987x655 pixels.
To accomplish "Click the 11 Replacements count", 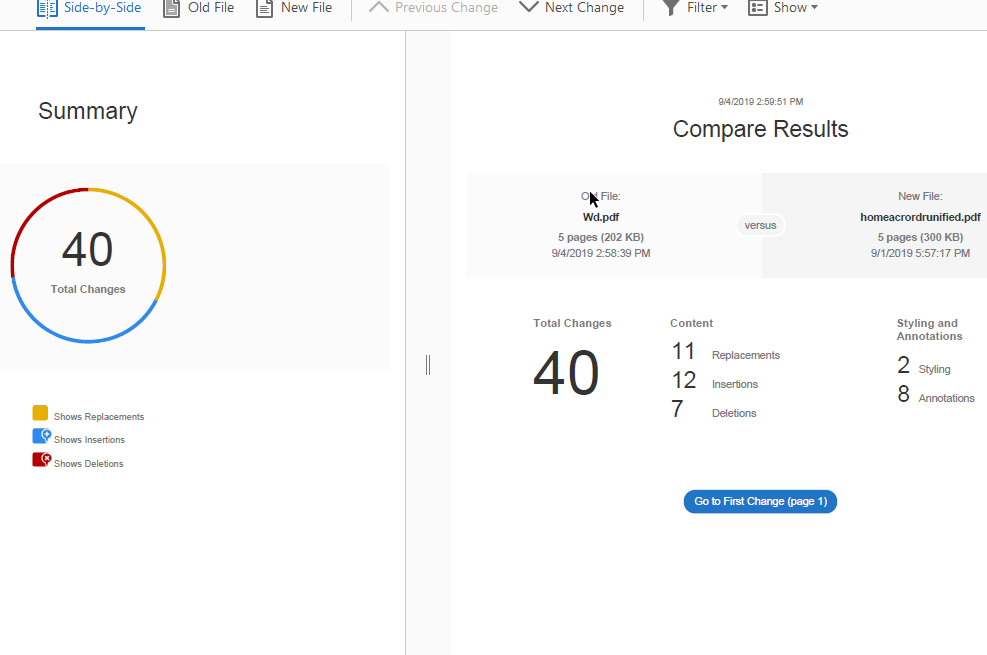I will pyautogui.click(x=683, y=351).
